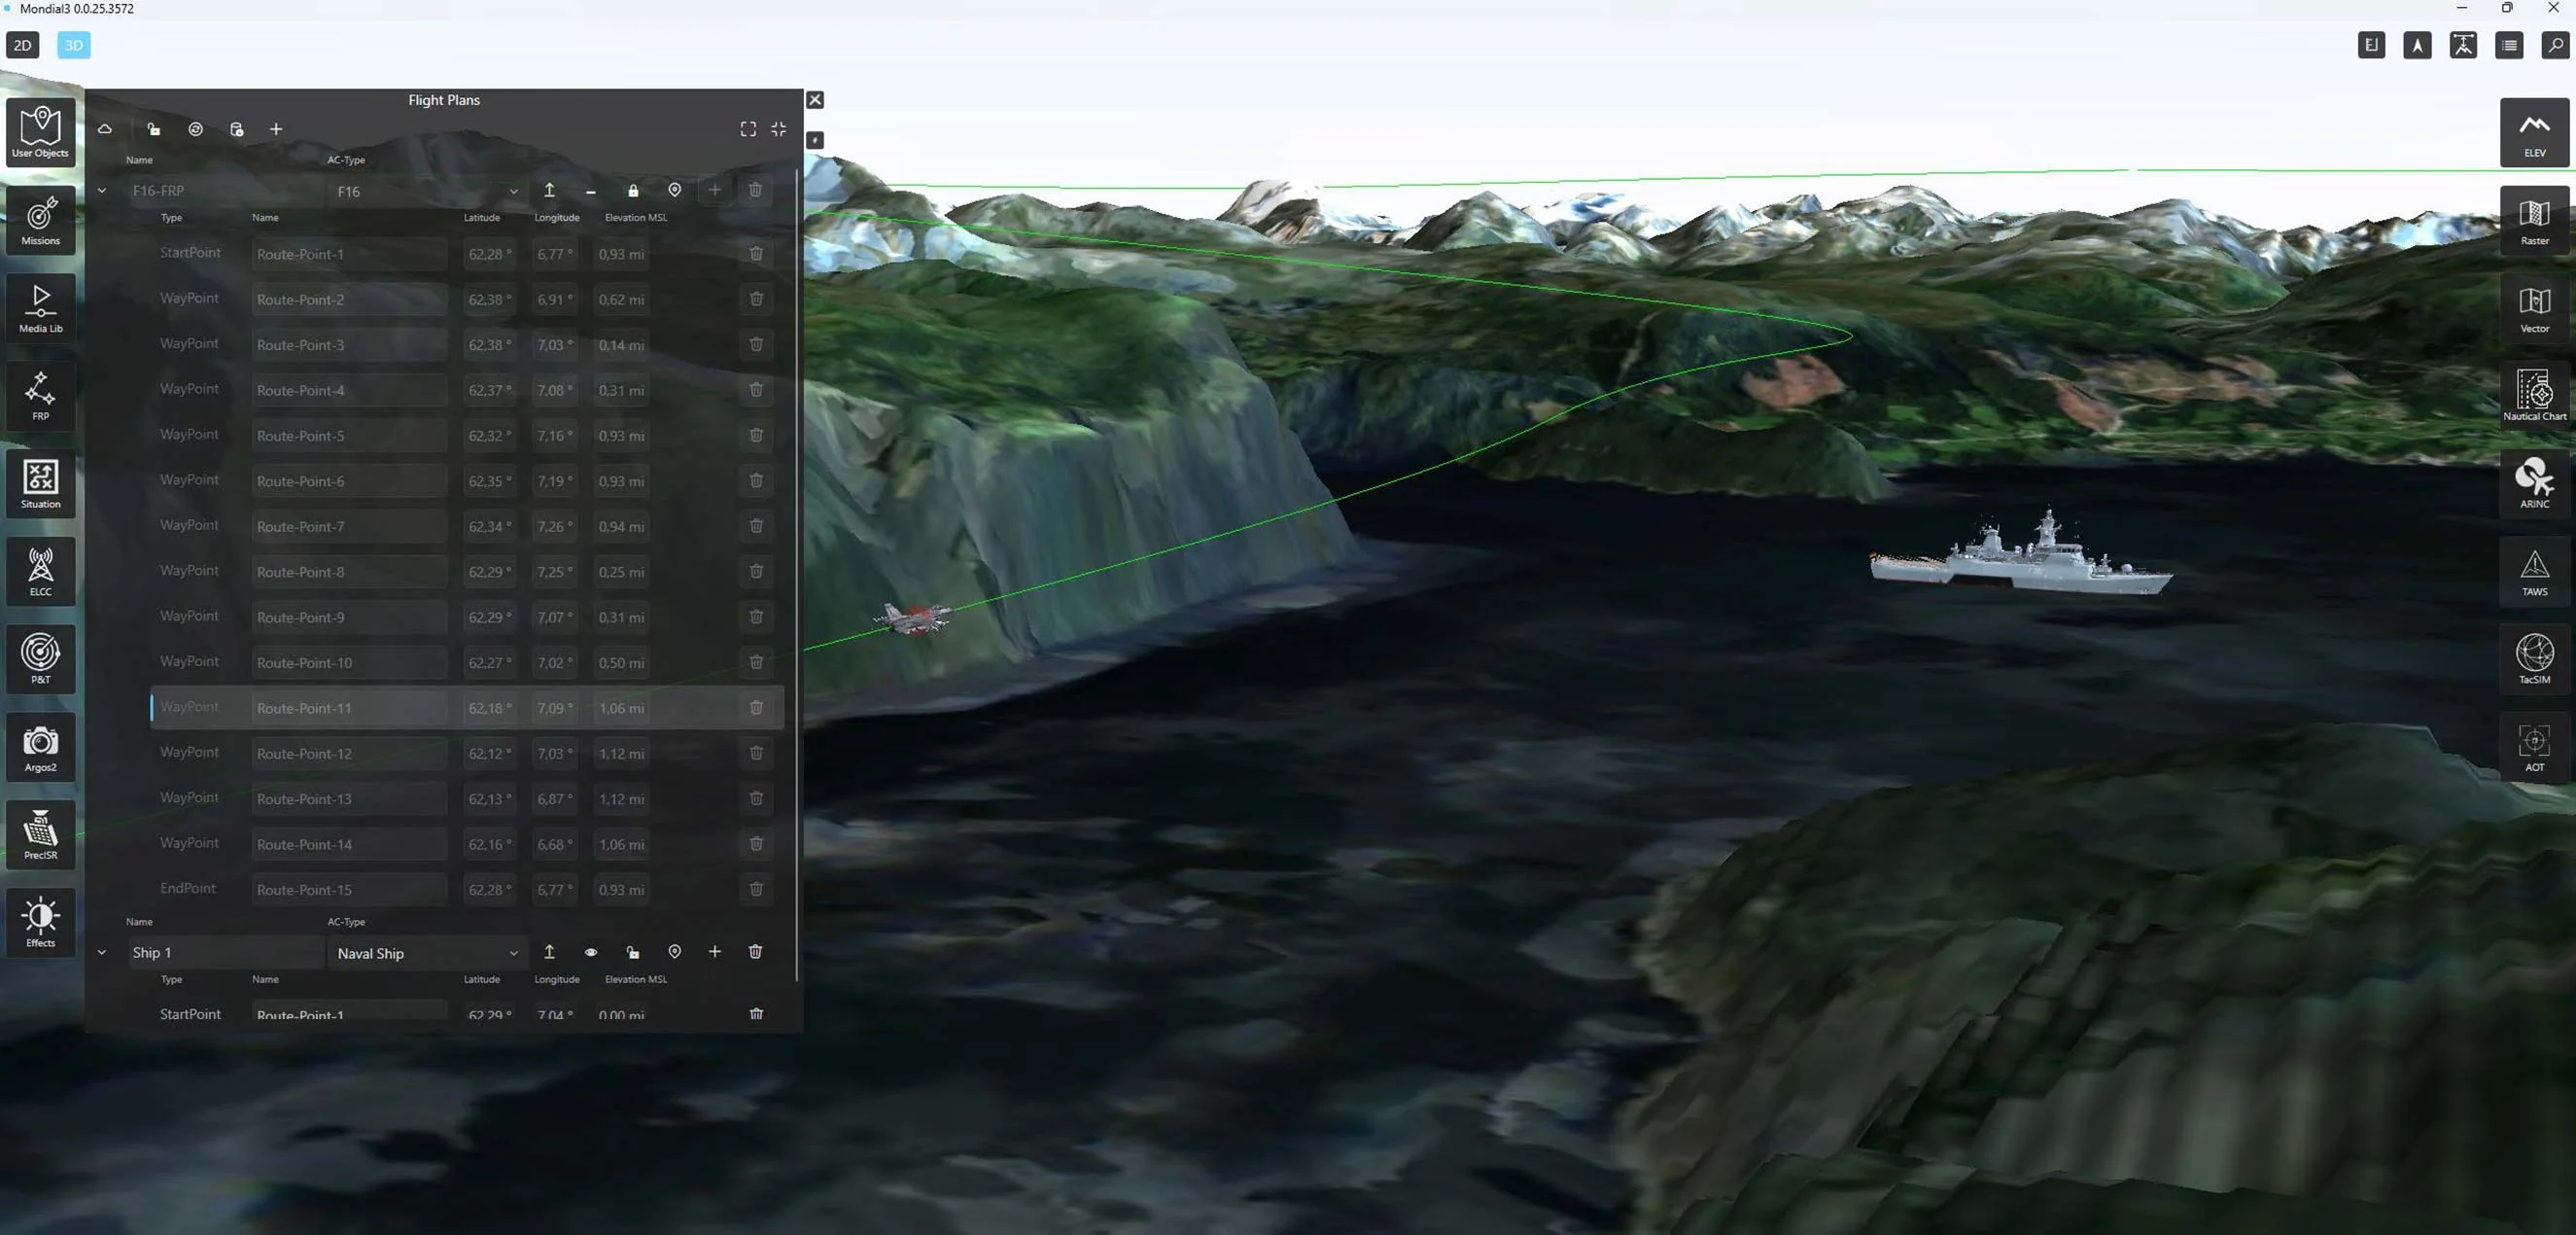Open the Argos2 camera tool

pos(40,746)
